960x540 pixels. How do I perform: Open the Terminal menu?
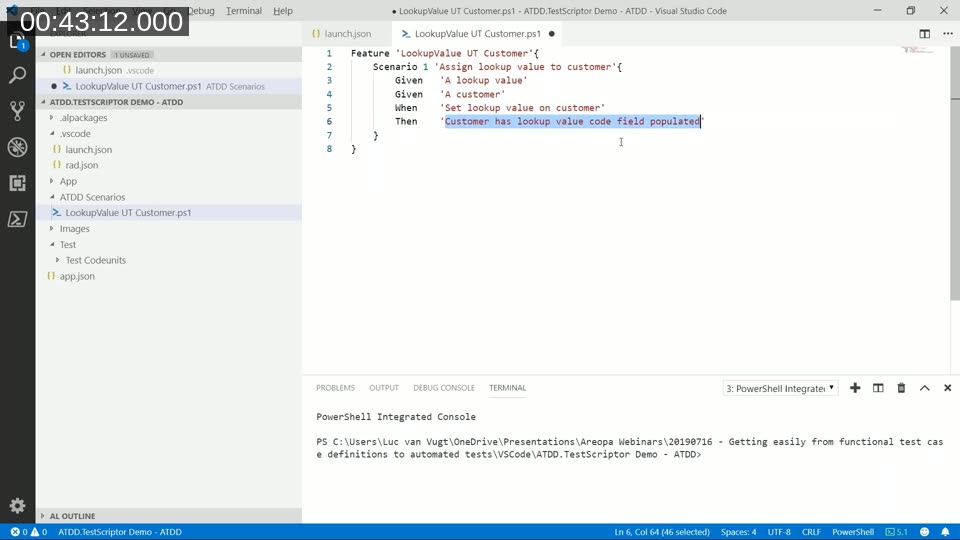244,11
